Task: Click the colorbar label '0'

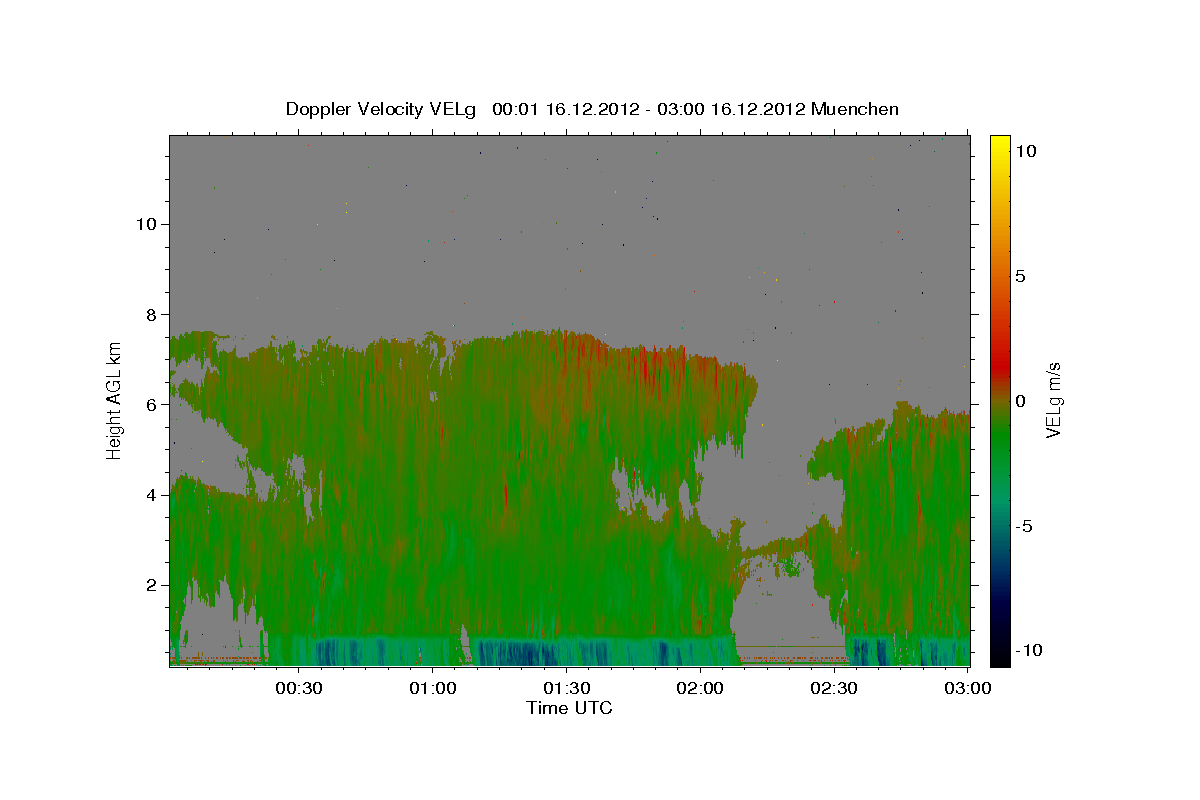Action: pos(1021,401)
